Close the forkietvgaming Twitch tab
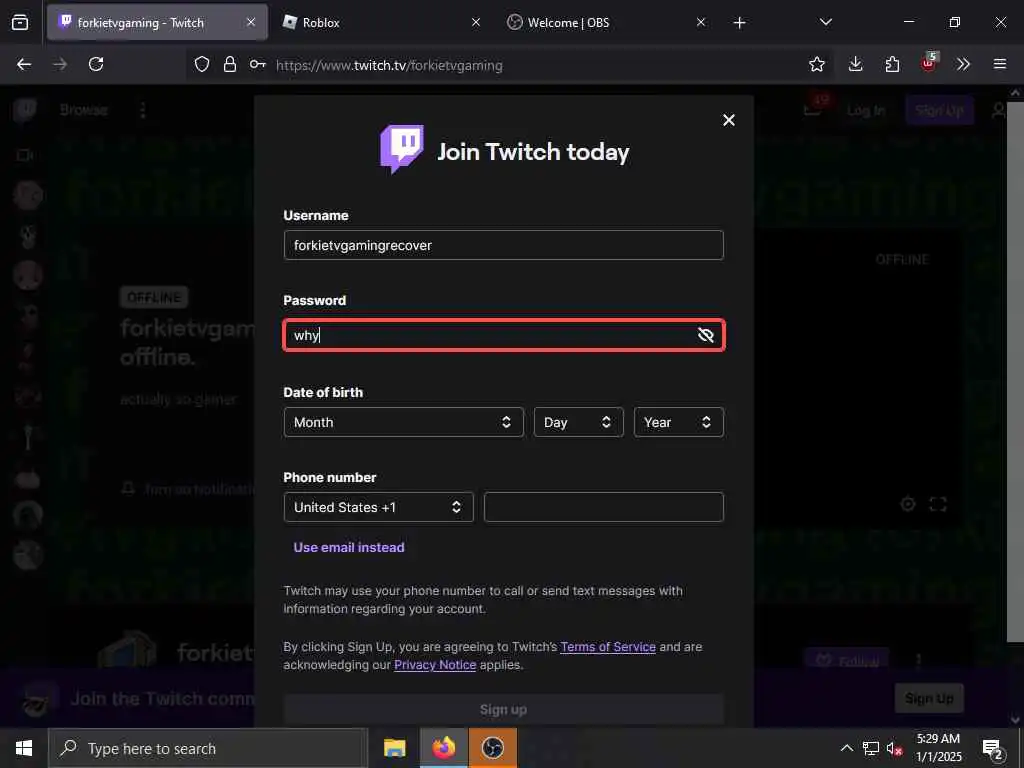This screenshot has width=1024, height=768. tap(251, 23)
